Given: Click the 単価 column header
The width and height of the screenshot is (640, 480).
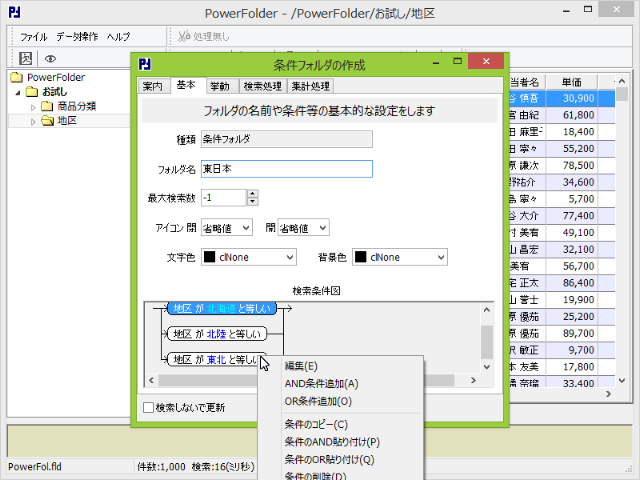Looking at the screenshot, I should click(x=571, y=82).
